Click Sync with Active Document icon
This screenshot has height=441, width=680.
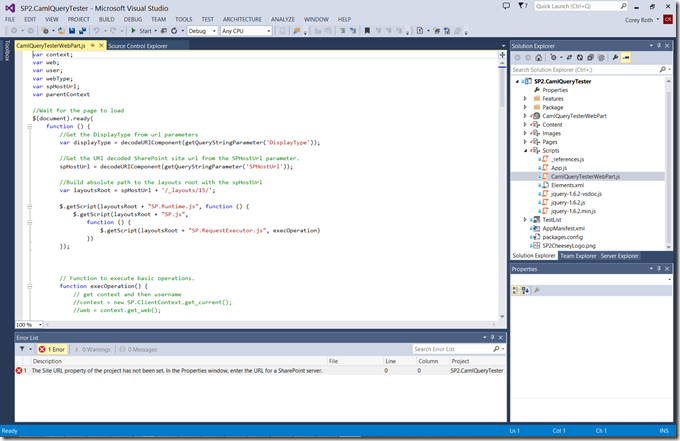pyautogui.click(x=569, y=58)
